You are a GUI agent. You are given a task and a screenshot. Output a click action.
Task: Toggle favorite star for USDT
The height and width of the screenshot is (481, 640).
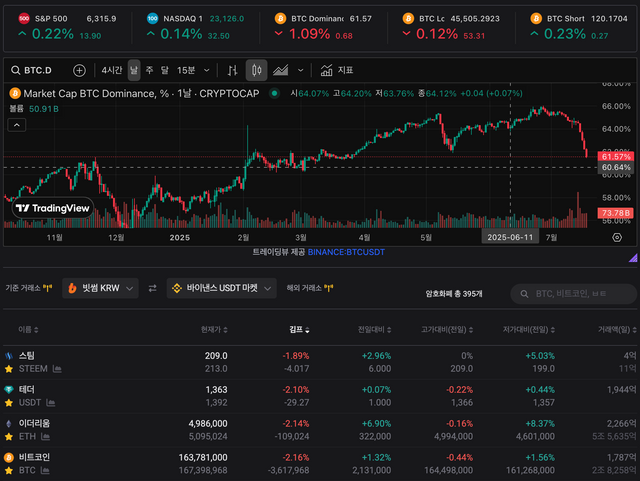[x=9, y=403]
